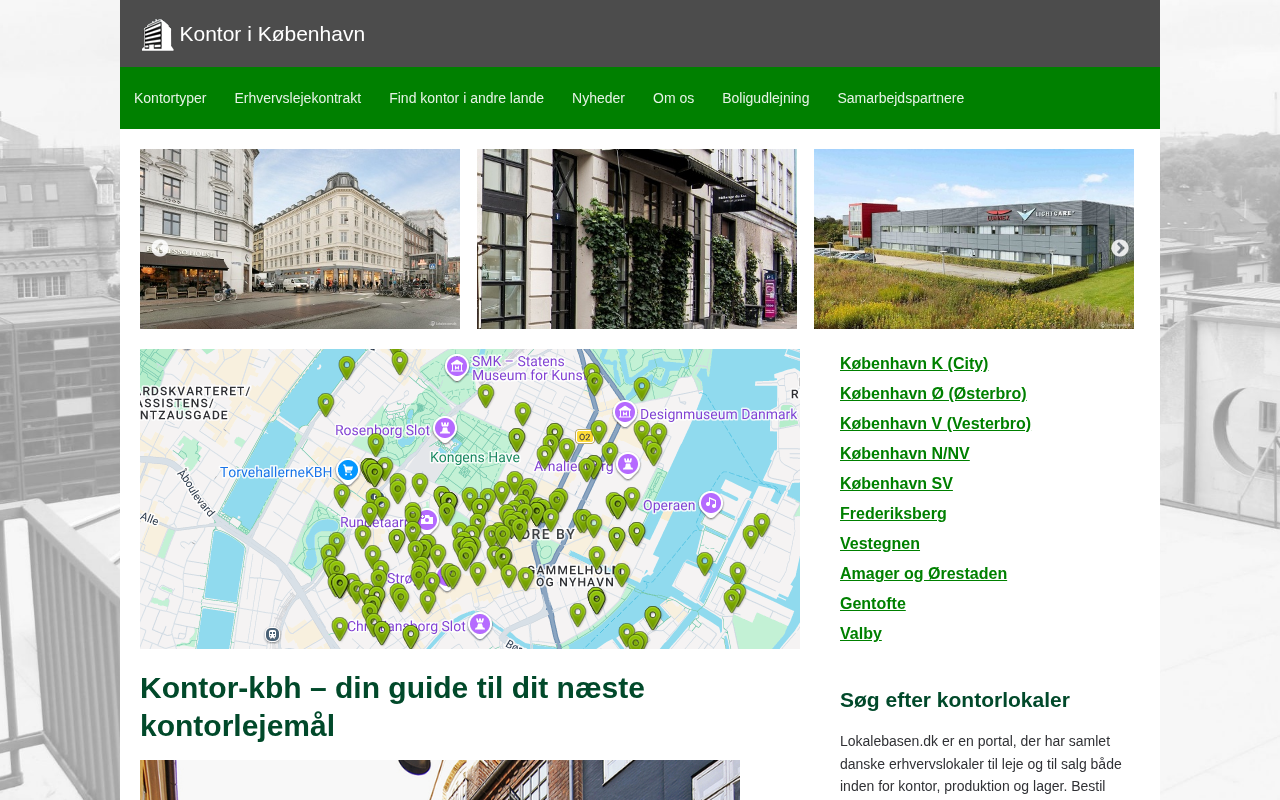The width and height of the screenshot is (1280, 800).
Task: Open Erhvervslejekontrakt in navigation bar
Action: coord(298,98)
